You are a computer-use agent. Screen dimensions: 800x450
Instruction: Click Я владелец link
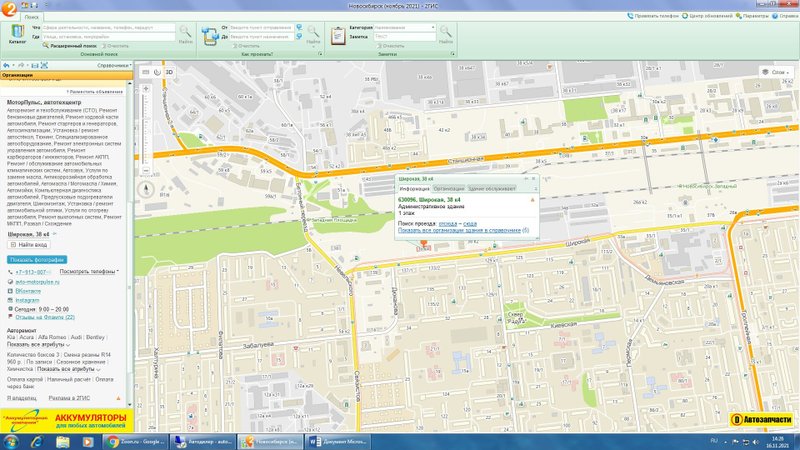(21, 398)
